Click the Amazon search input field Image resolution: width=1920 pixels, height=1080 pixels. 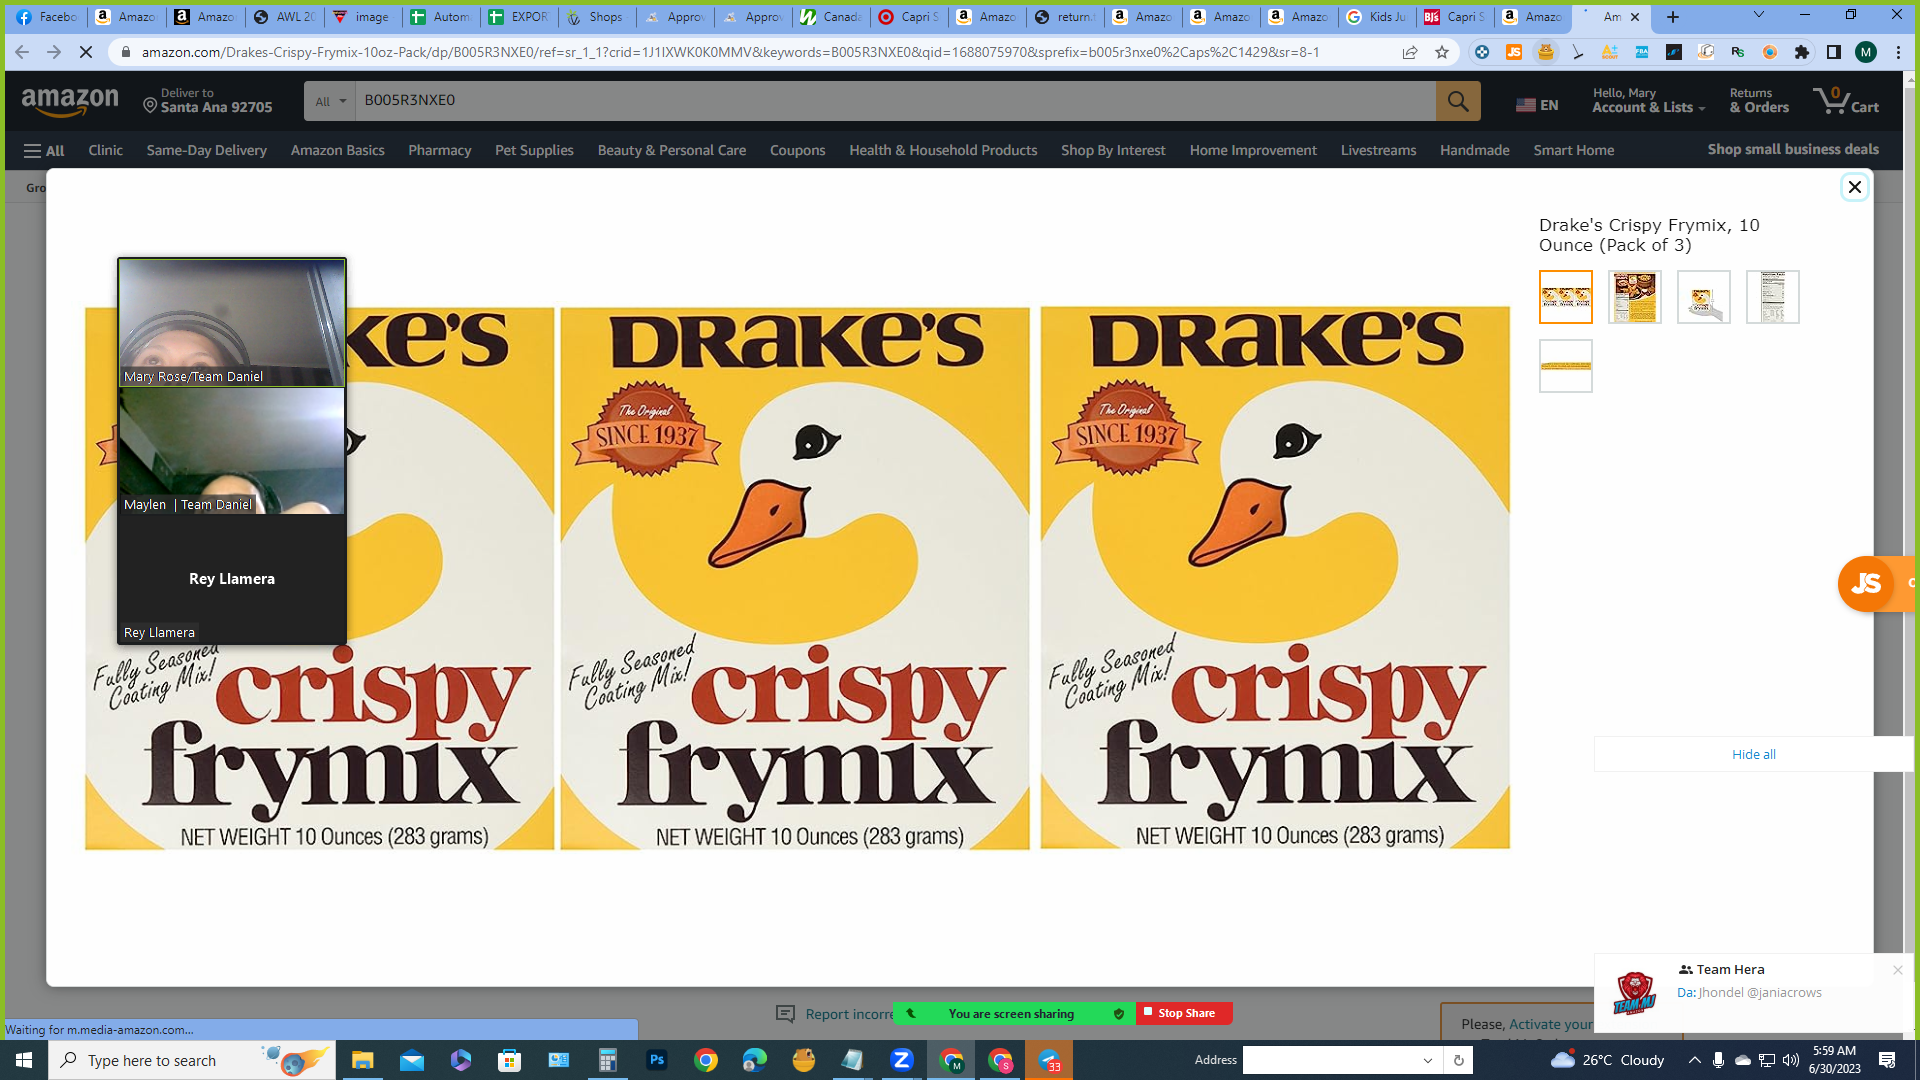(895, 101)
